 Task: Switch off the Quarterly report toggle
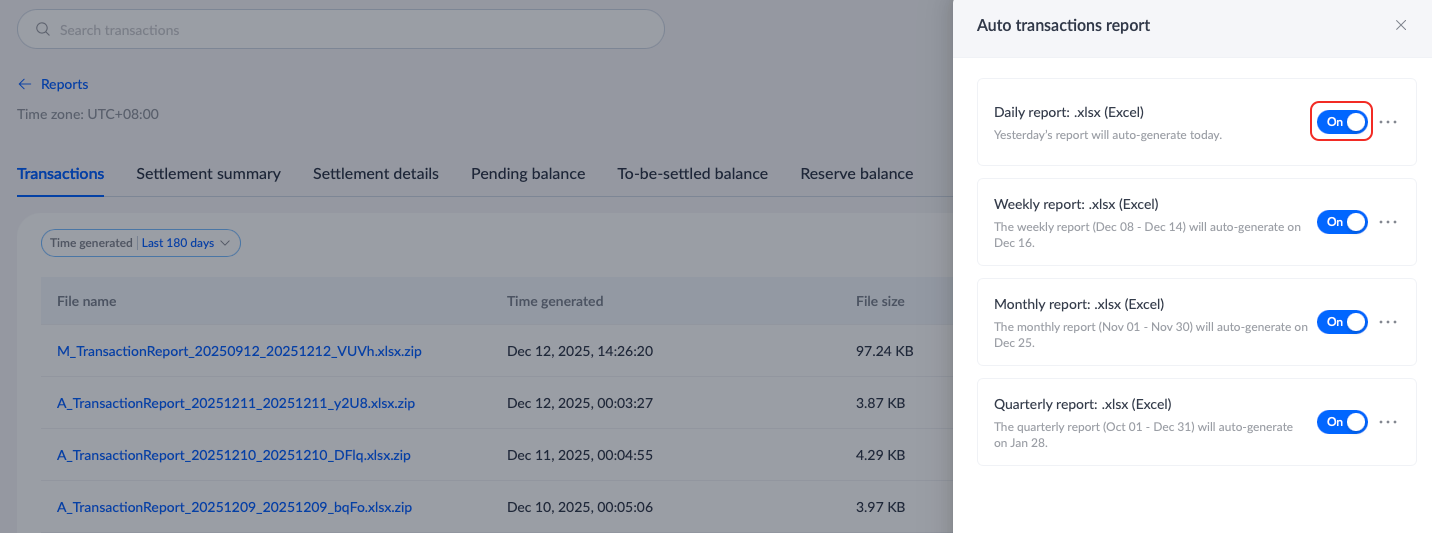pos(1341,422)
